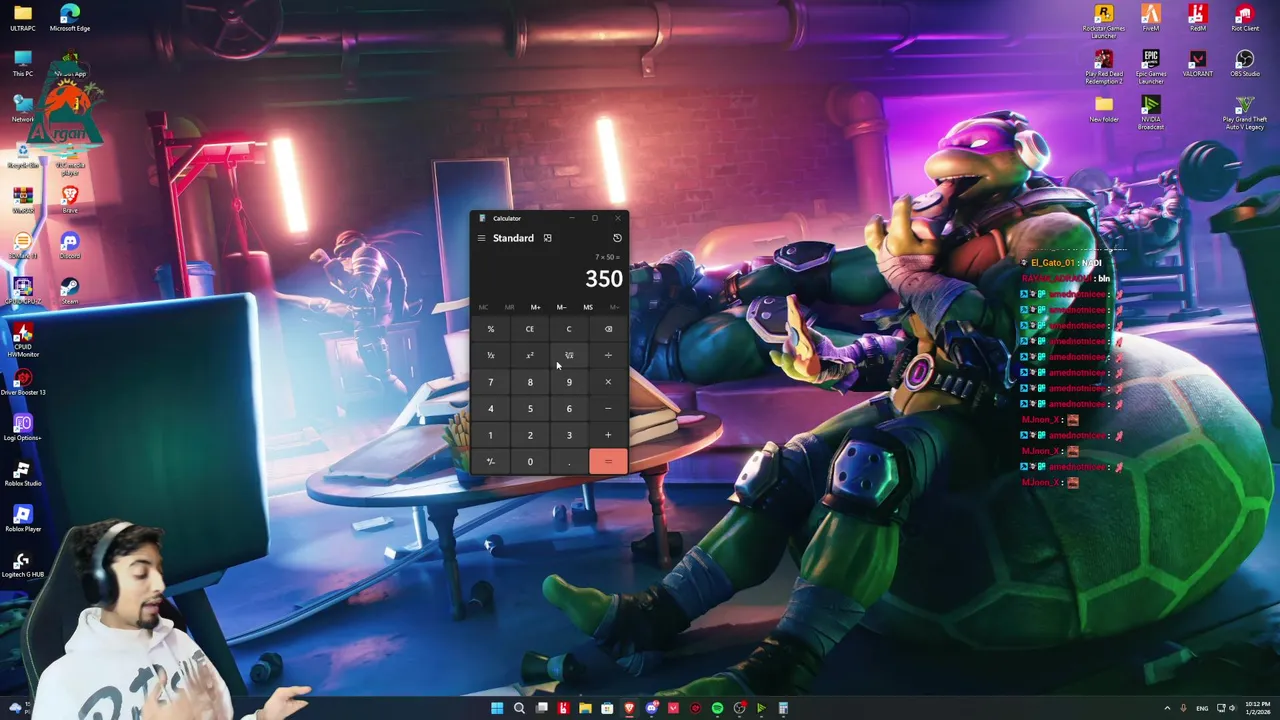The height and width of the screenshot is (720, 1280).
Task: Click the M+ memory add button
Action: point(535,307)
